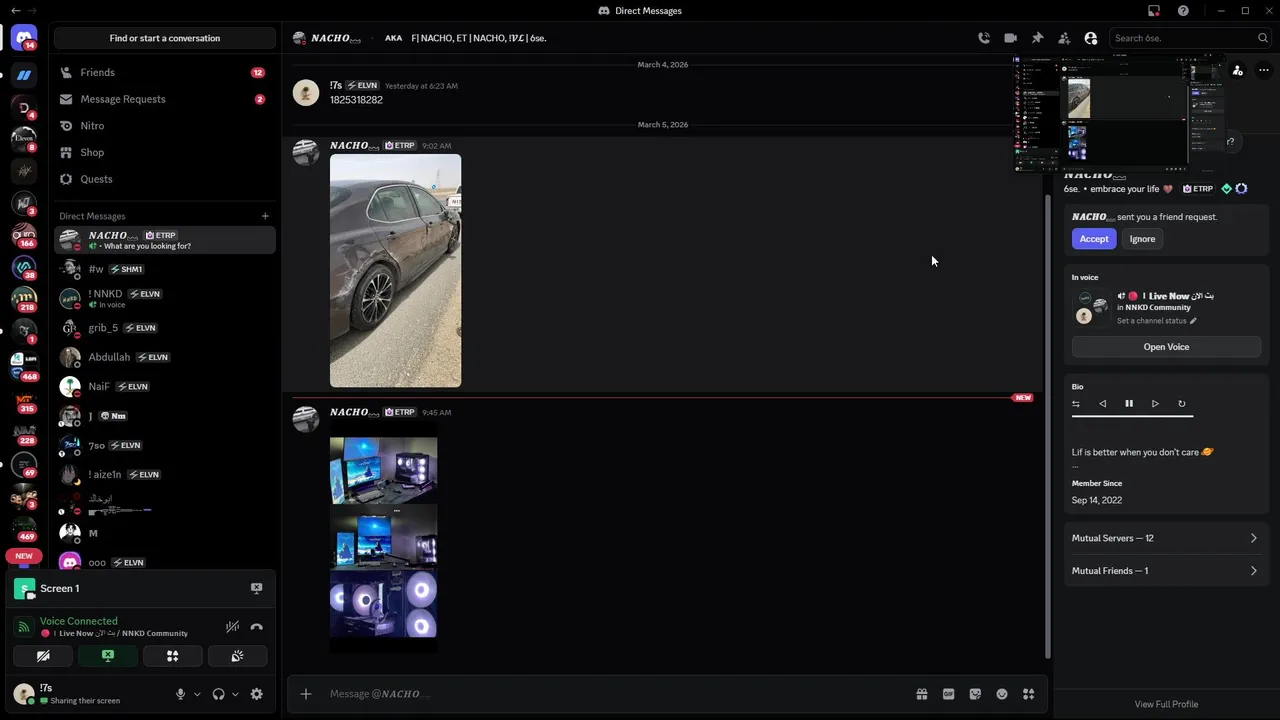
Task: Open the Nitro page
Action: click(x=165, y=126)
